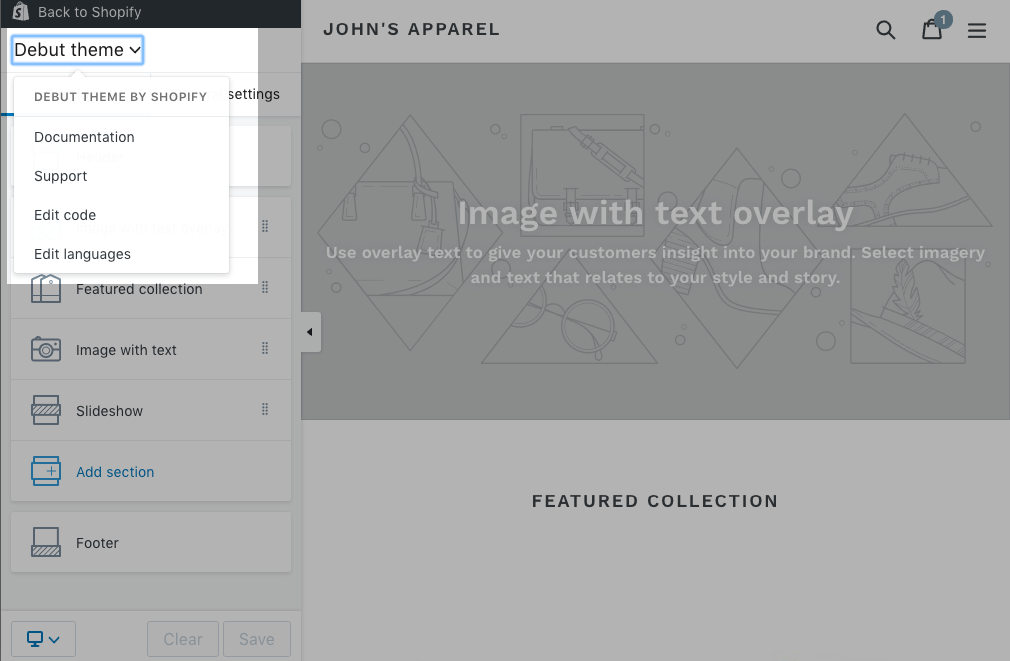Choose Edit code menu entry
The width and height of the screenshot is (1010, 661).
coord(65,215)
